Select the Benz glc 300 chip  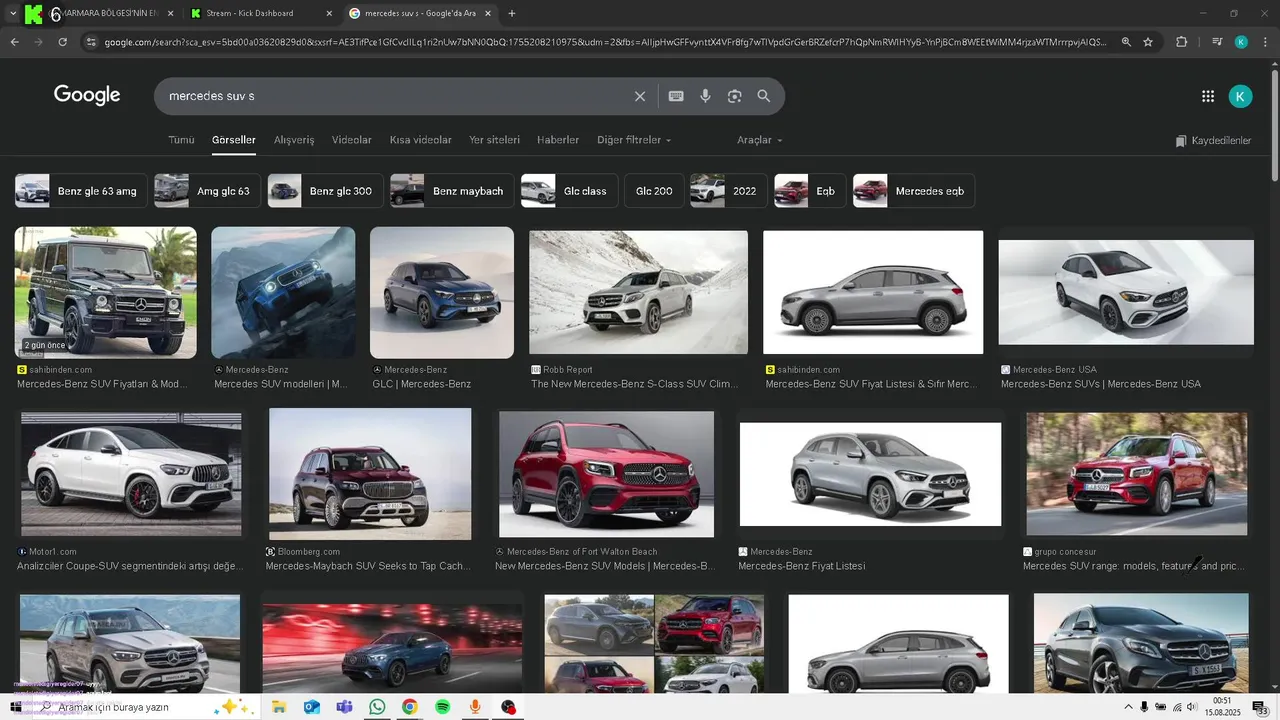[325, 191]
